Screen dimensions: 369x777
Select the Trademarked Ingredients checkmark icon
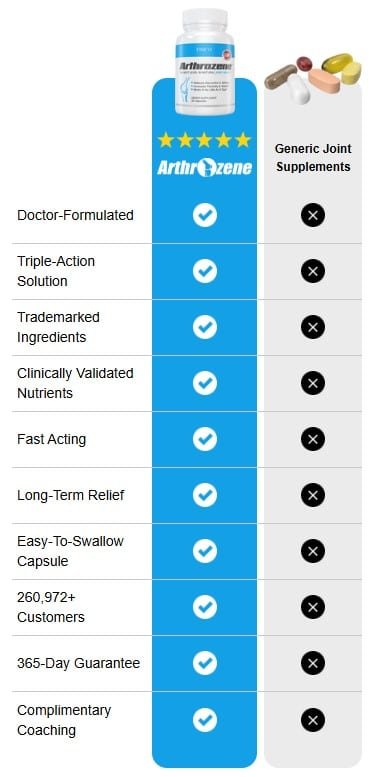tap(205, 327)
